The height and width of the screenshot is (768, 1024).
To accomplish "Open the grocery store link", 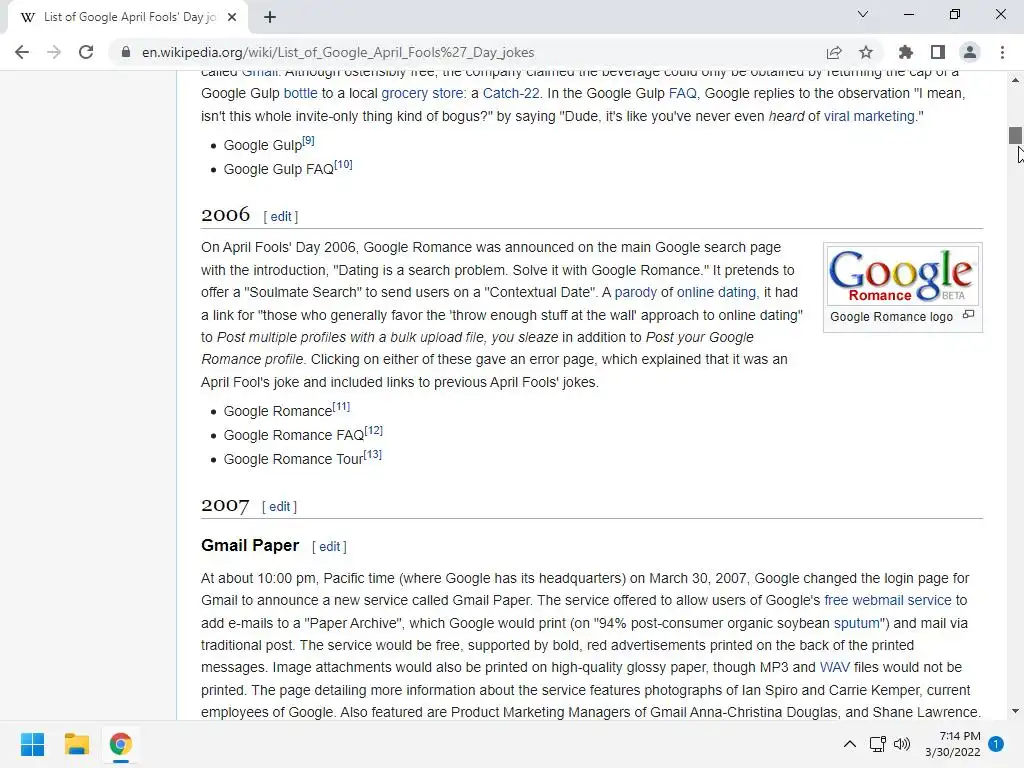I will [x=423, y=93].
